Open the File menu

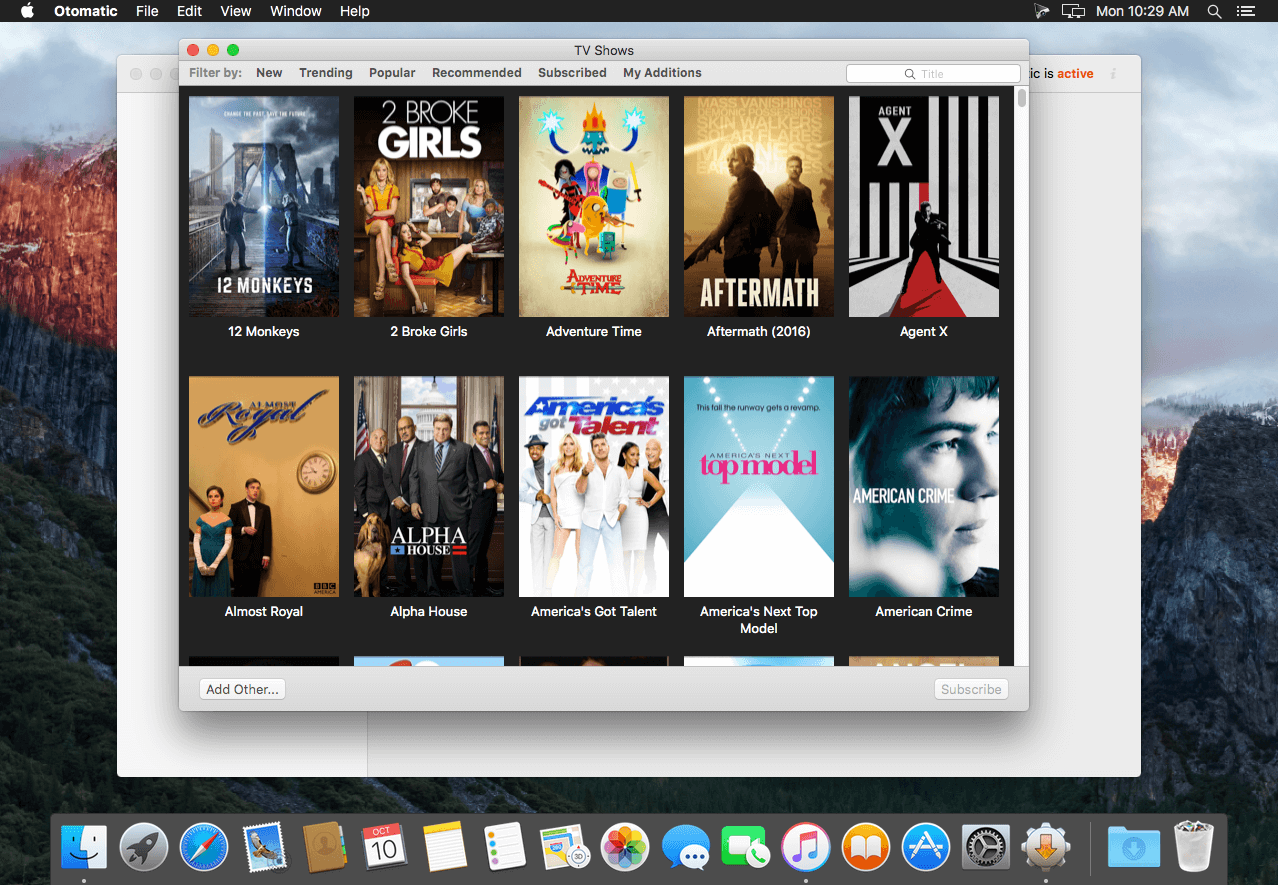pyautogui.click(x=147, y=11)
